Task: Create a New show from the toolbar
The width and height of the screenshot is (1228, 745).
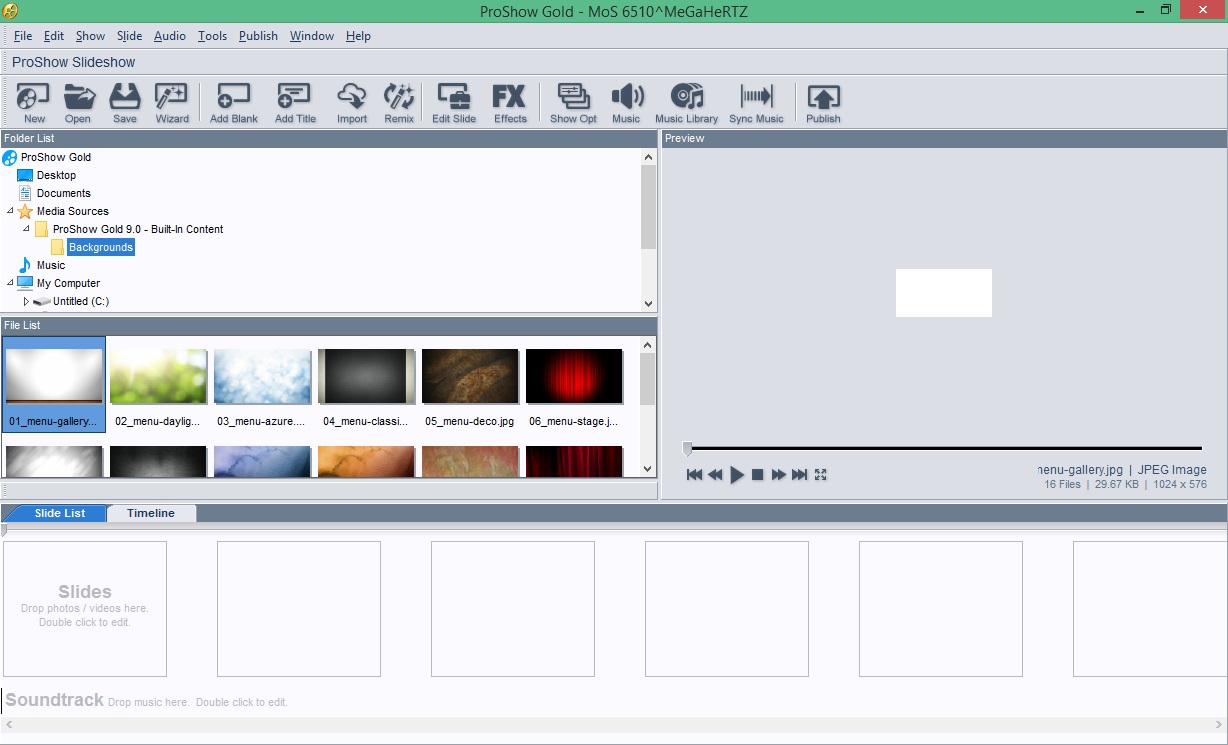Action: tap(34, 103)
